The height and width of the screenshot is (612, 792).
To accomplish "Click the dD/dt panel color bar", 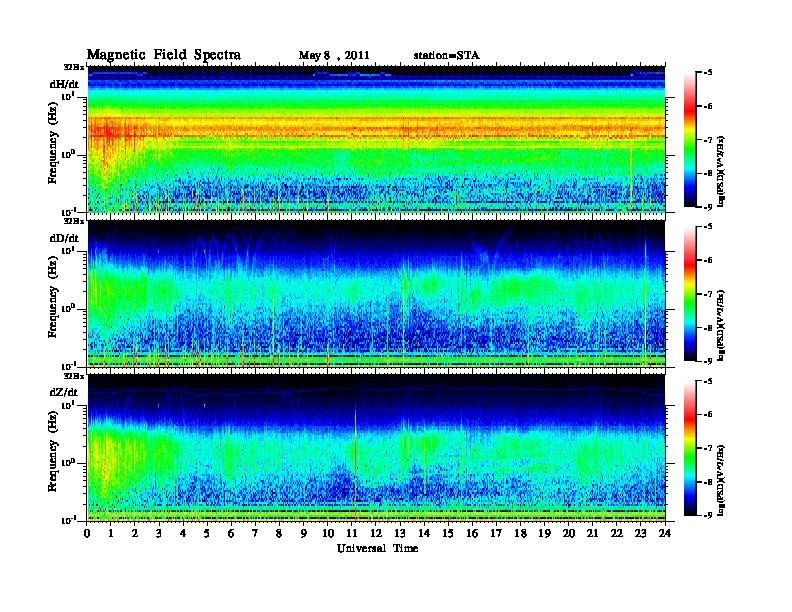I will 690,294.
